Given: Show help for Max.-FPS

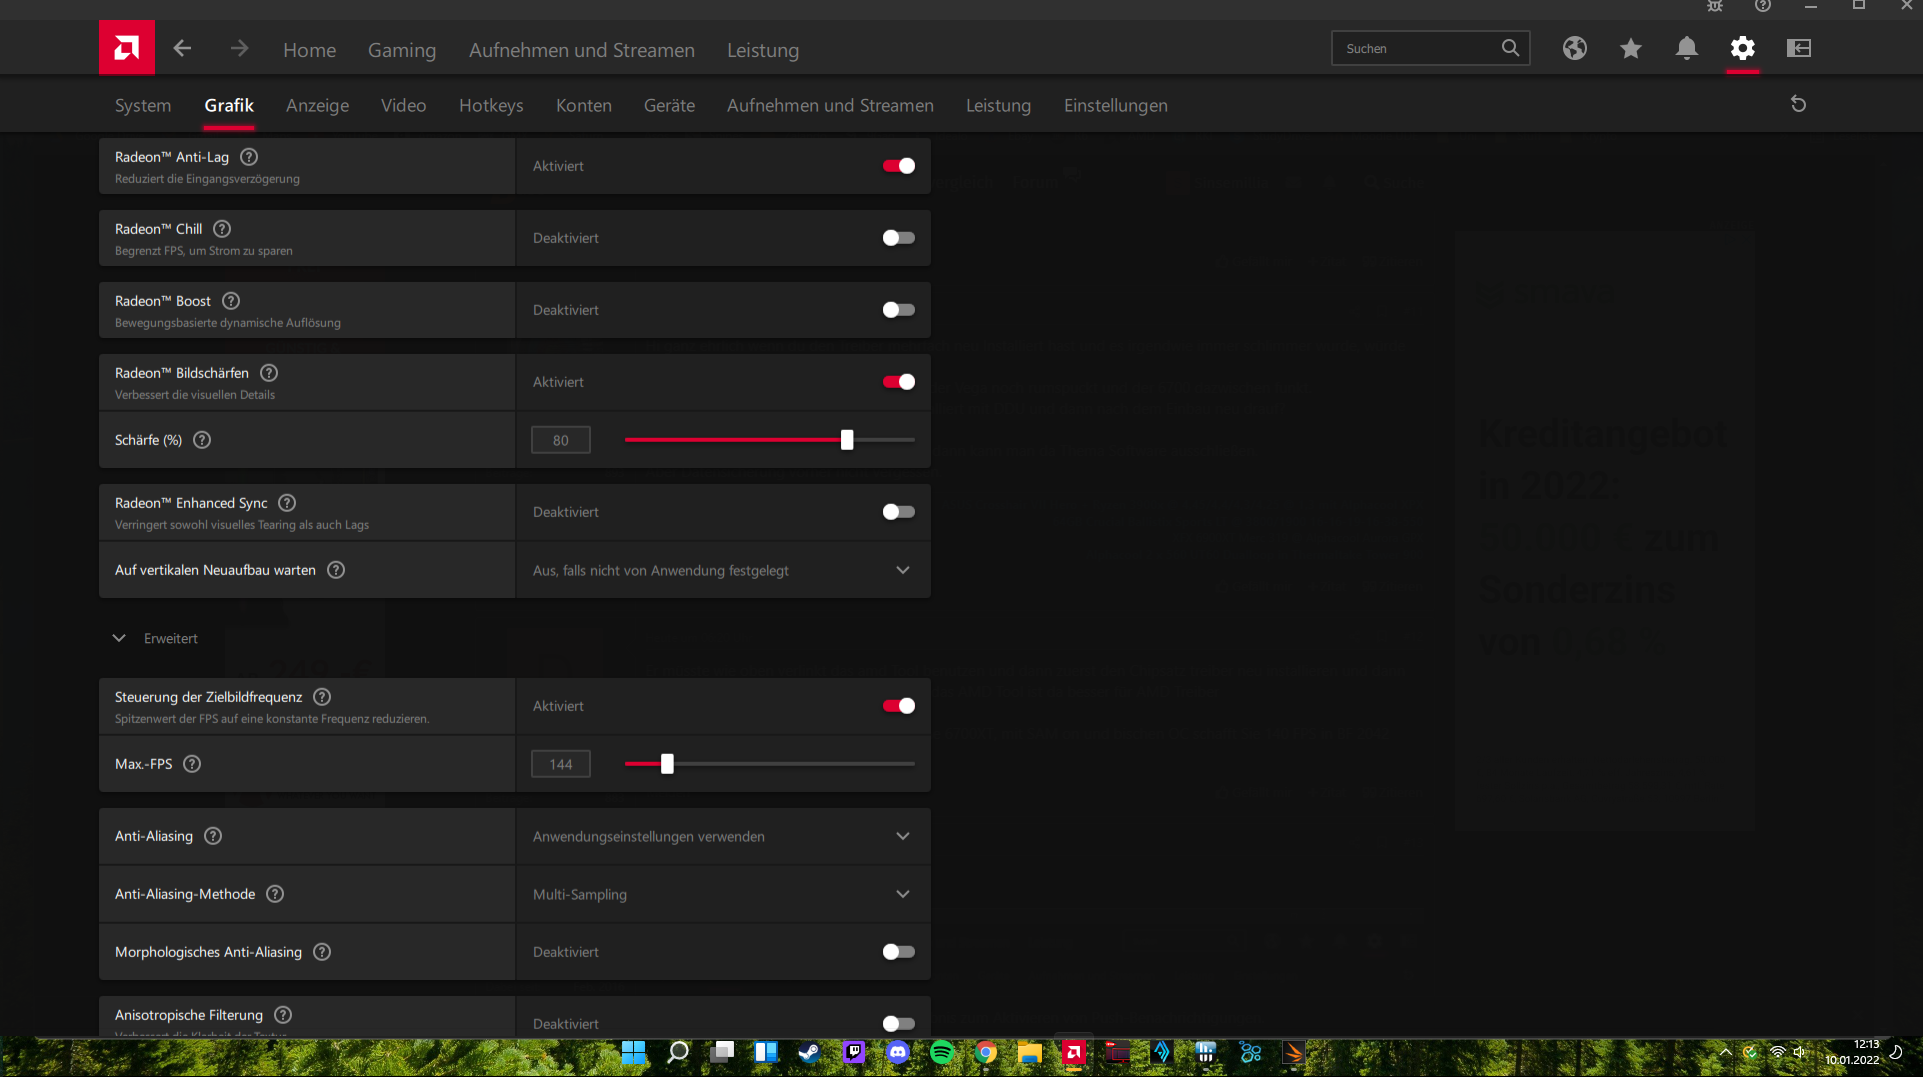Looking at the screenshot, I should tap(192, 764).
